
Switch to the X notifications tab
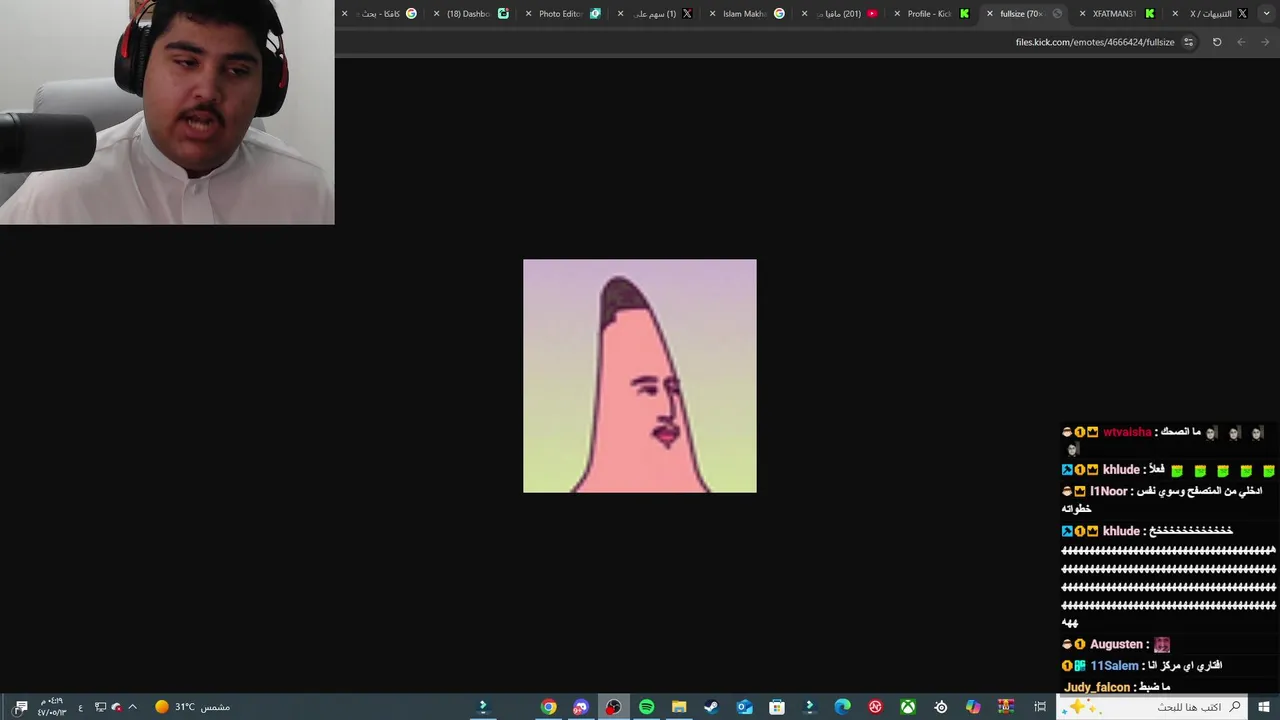pyautogui.click(x=1210, y=13)
